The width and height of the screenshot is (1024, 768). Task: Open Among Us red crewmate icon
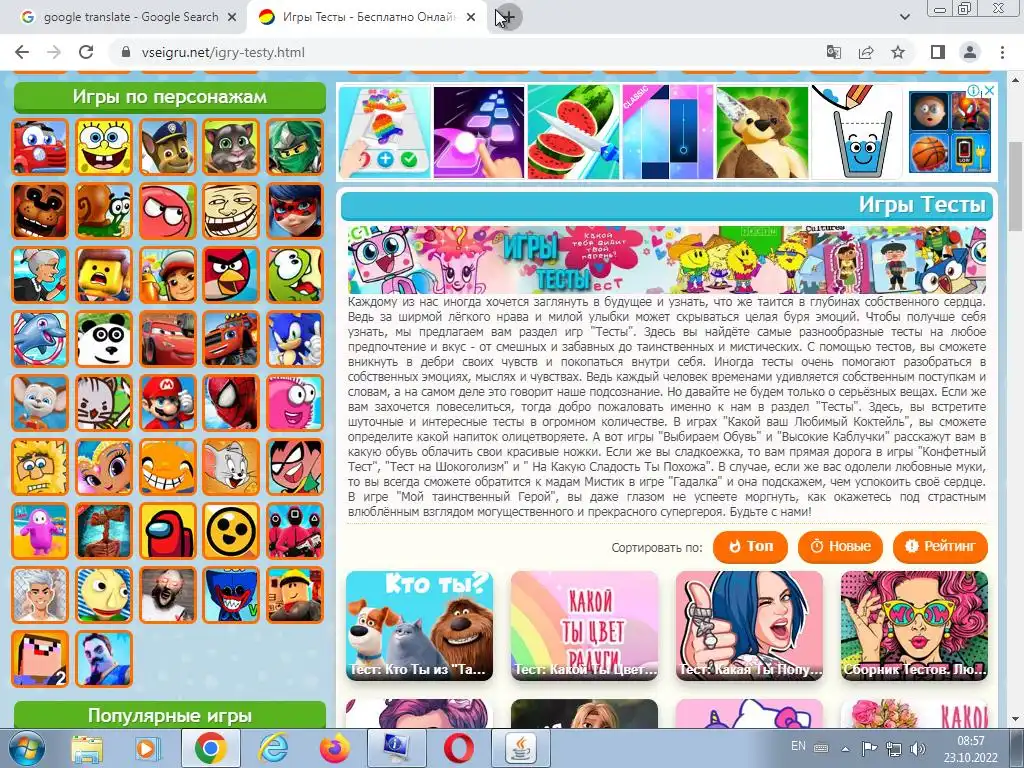coord(168,531)
